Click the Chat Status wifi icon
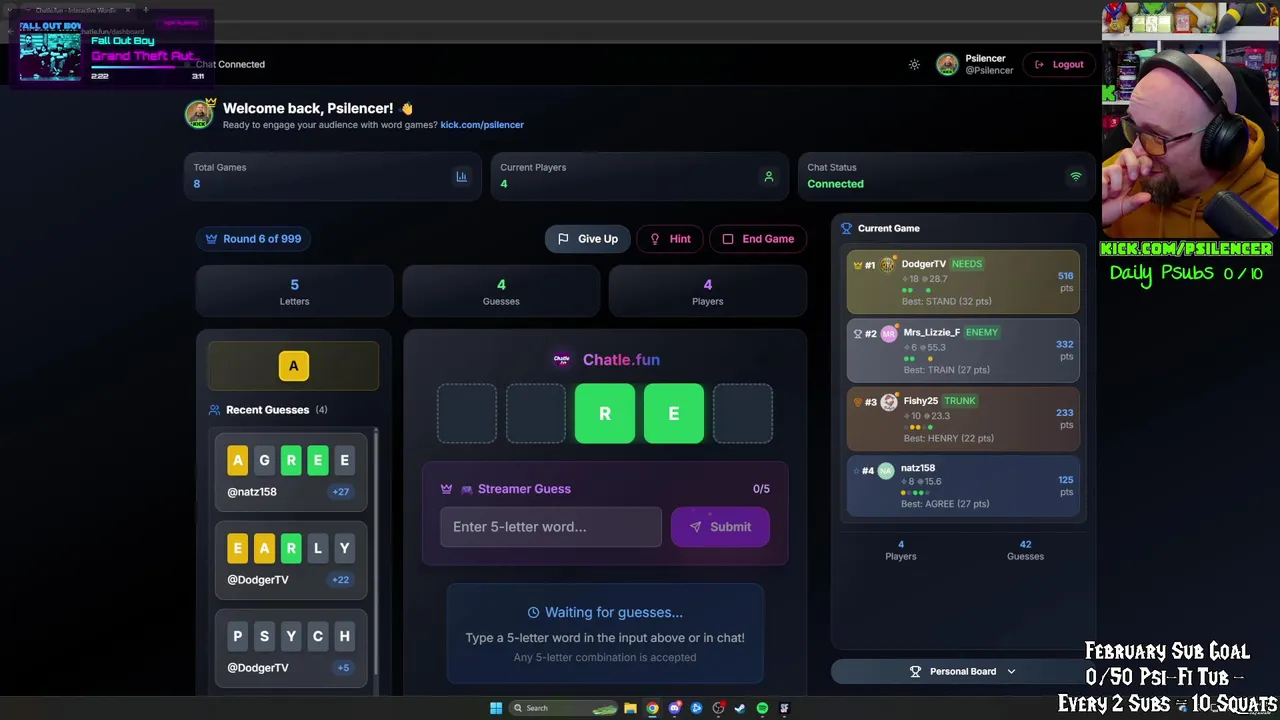Image resolution: width=1280 pixels, height=720 pixels. pos(1076,177)
